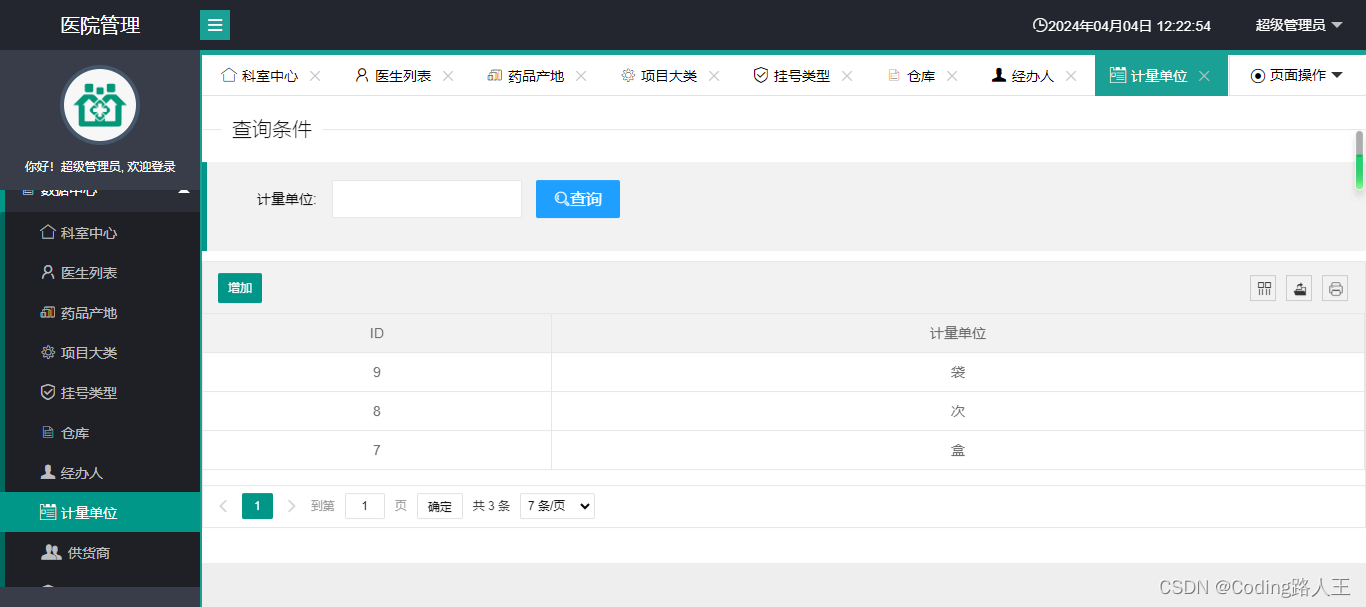Focus the 计量单位 search input field
This screenshot has height=607, width=1366.
click(x=427, y=199)
